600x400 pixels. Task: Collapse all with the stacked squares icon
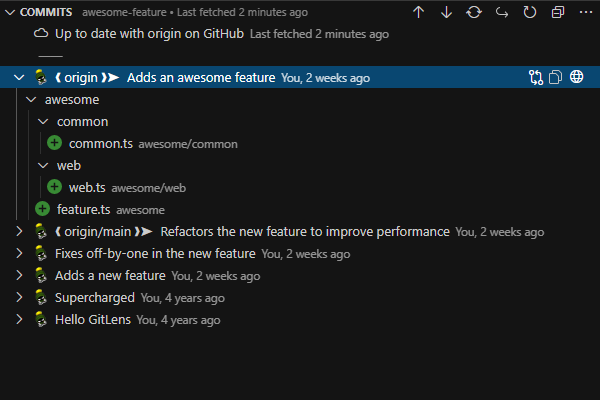(x=558, y=12)
